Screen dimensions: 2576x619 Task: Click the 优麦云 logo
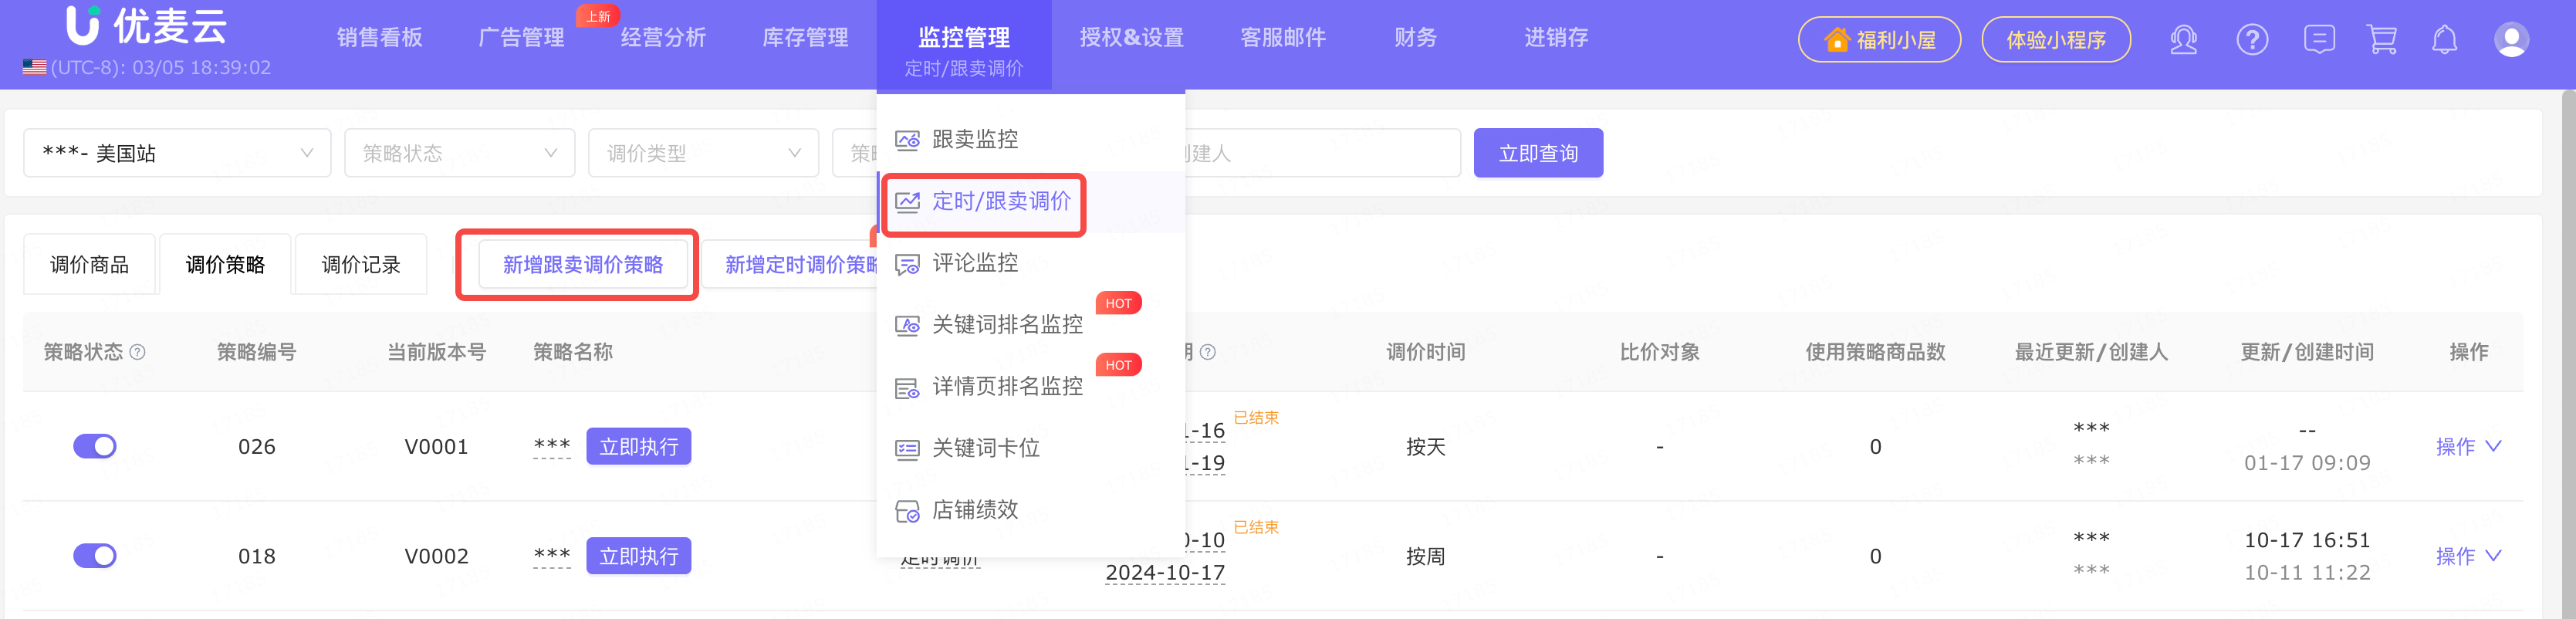[x=146, y=25]
